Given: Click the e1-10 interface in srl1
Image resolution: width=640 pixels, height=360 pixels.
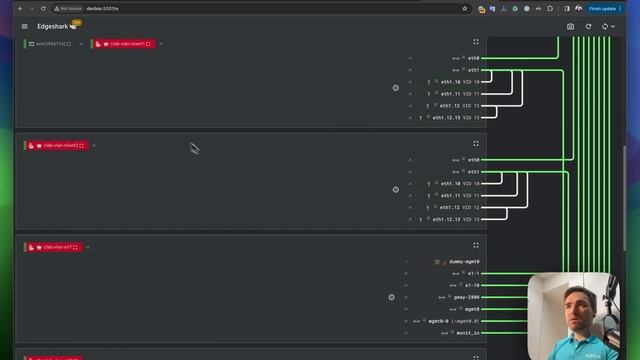Looking at the screenshot, I should coord(472,285).
